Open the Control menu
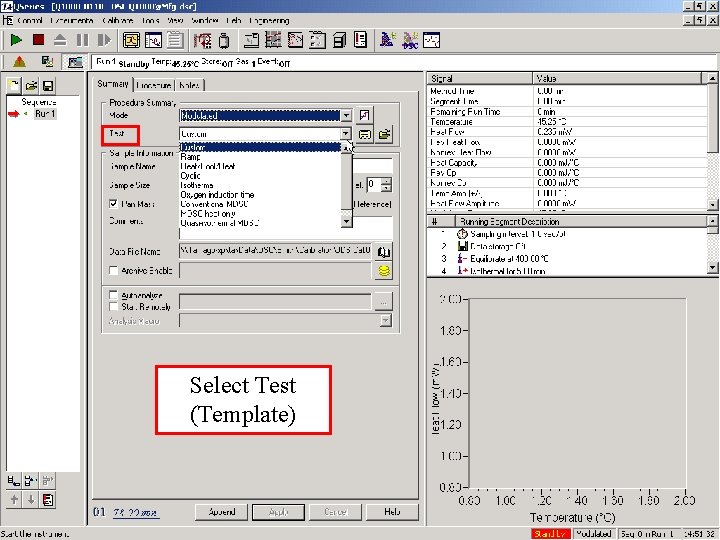 click(x=30, y=21)
